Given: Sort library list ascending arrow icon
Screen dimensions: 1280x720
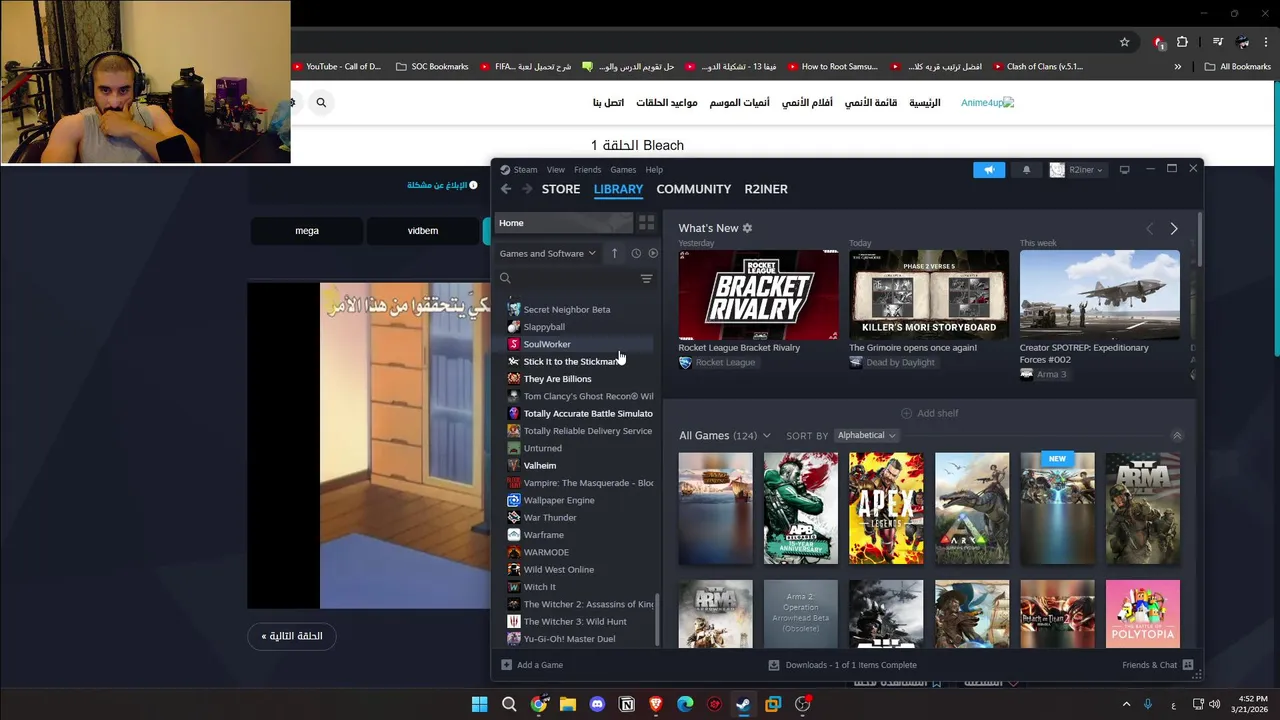Looking at the screenshot, I should 614,253.
